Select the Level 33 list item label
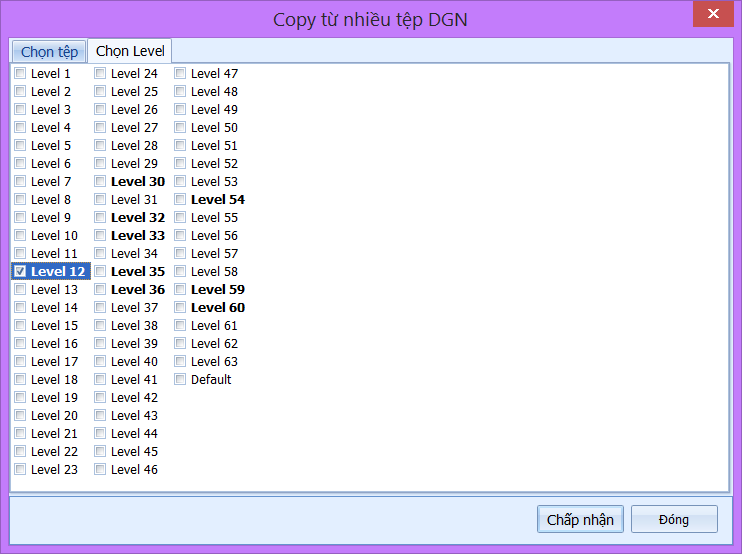Viewport: 742px width, 554px height. (138, 235)
